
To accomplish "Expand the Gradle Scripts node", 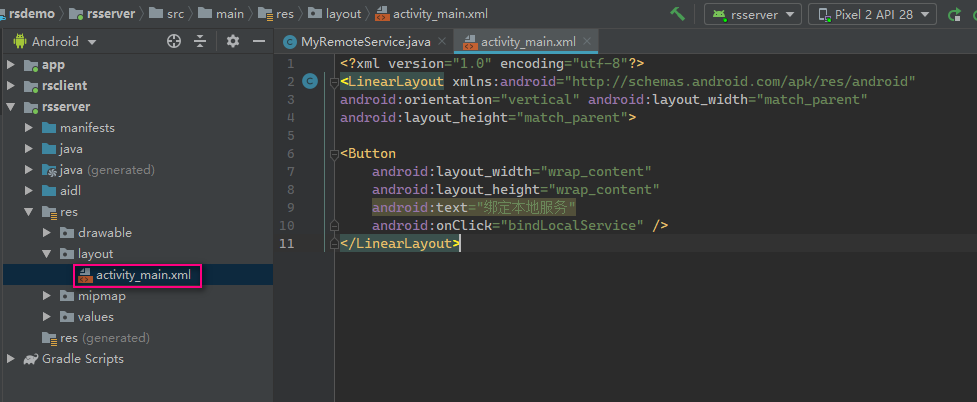I will (x=12, y=359).
